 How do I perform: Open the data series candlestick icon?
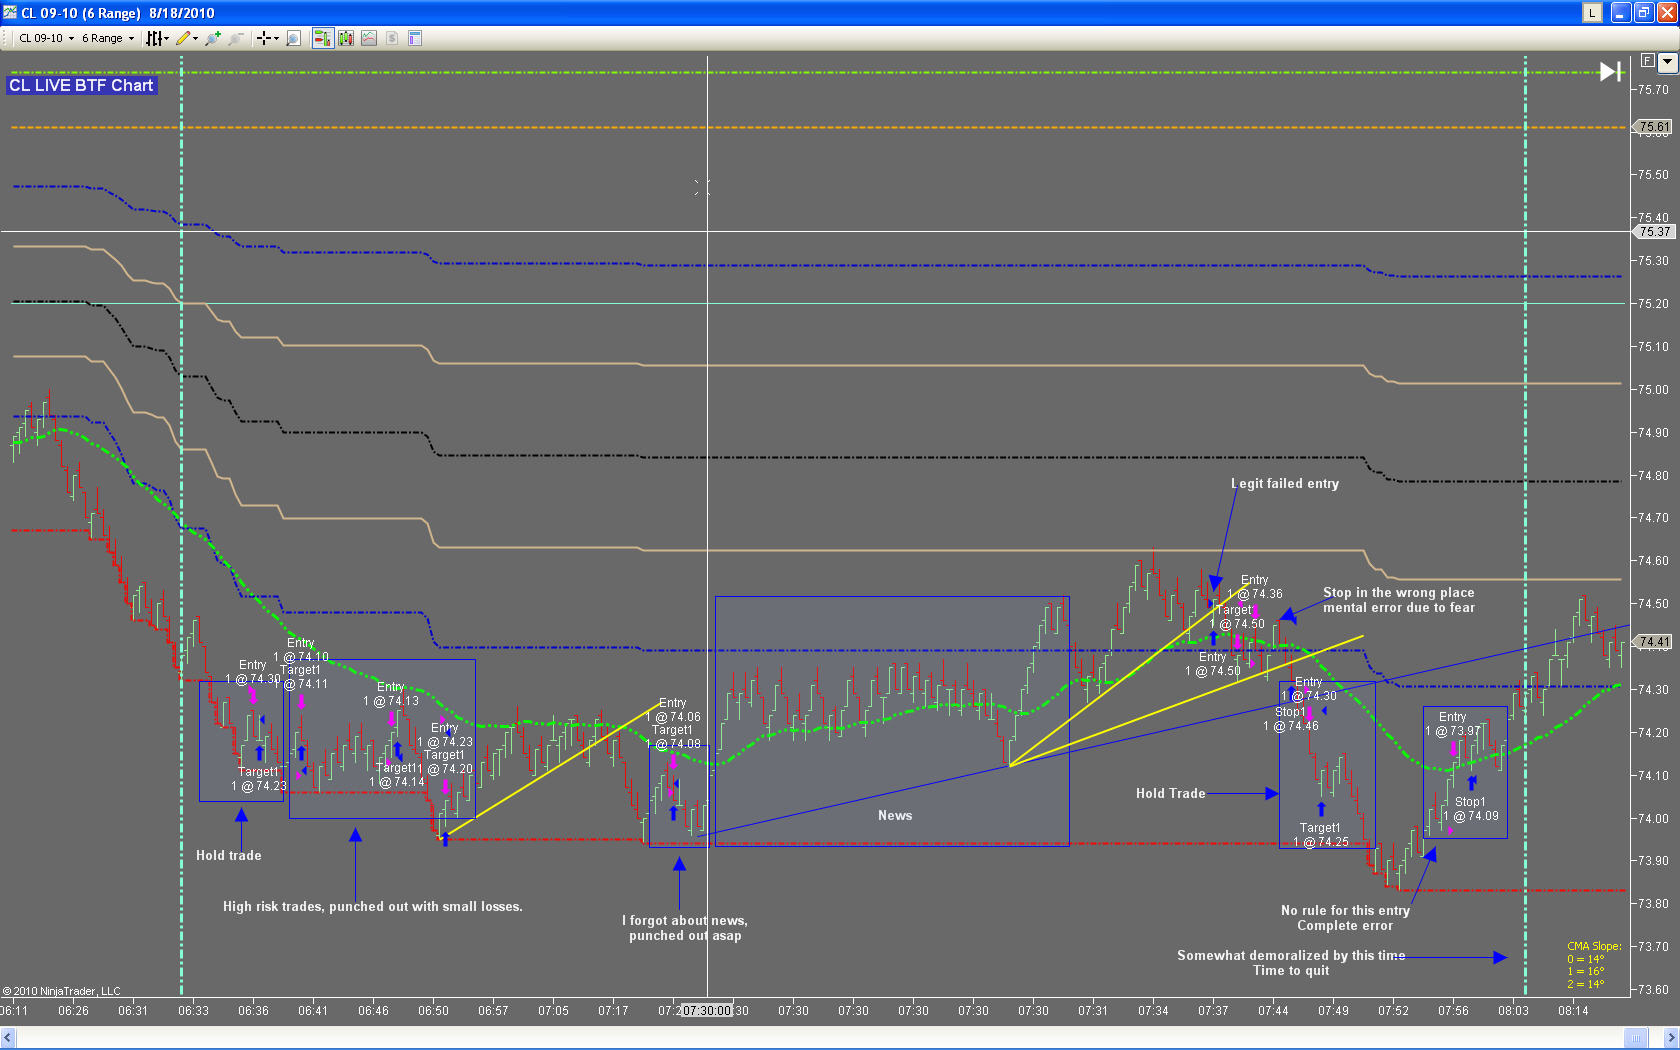pos(346,38)
